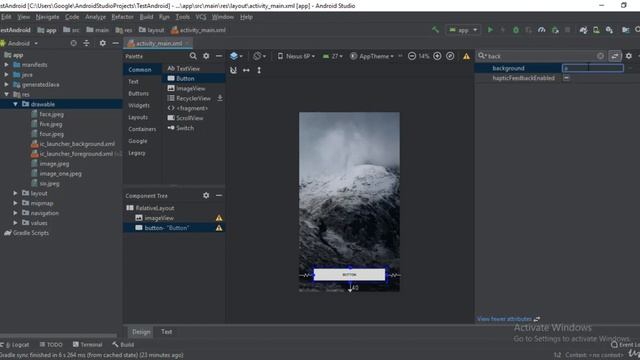Open app run configuration dropdown
Viewport: 640px width, 360px height.
pyautogui.click(x=463, y=30)
